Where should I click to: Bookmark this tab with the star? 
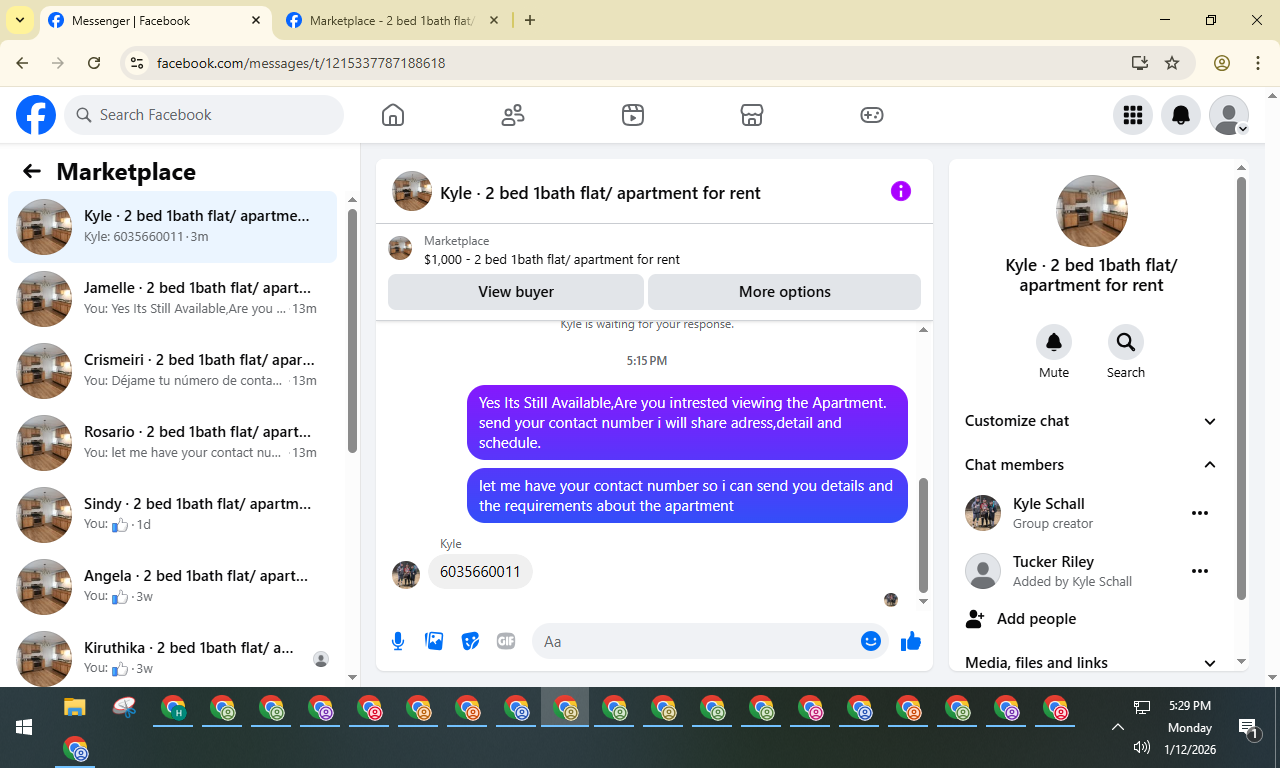point(1172,63)
